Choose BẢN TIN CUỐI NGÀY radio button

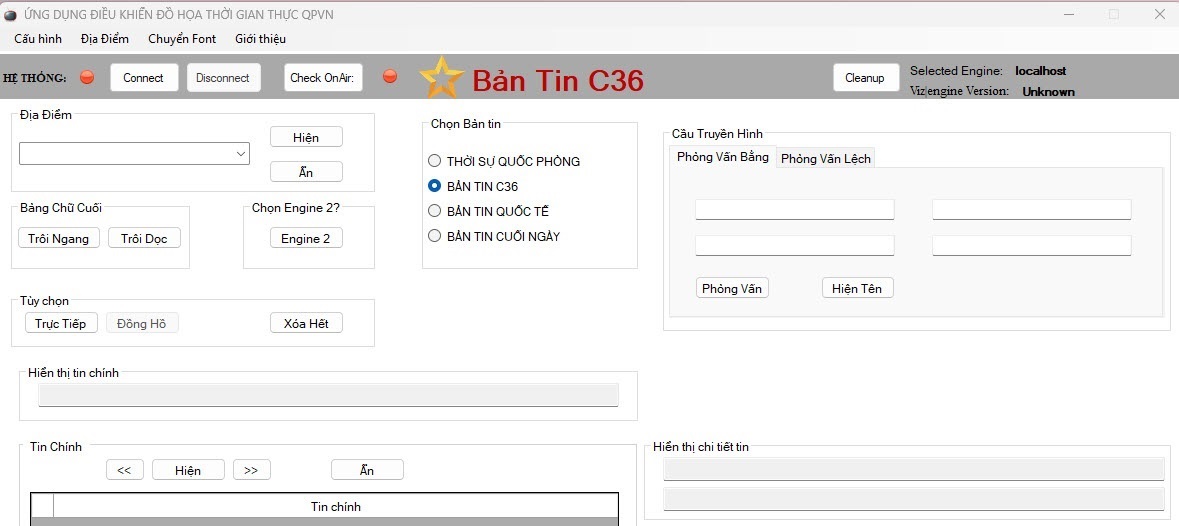click(434, 236)
